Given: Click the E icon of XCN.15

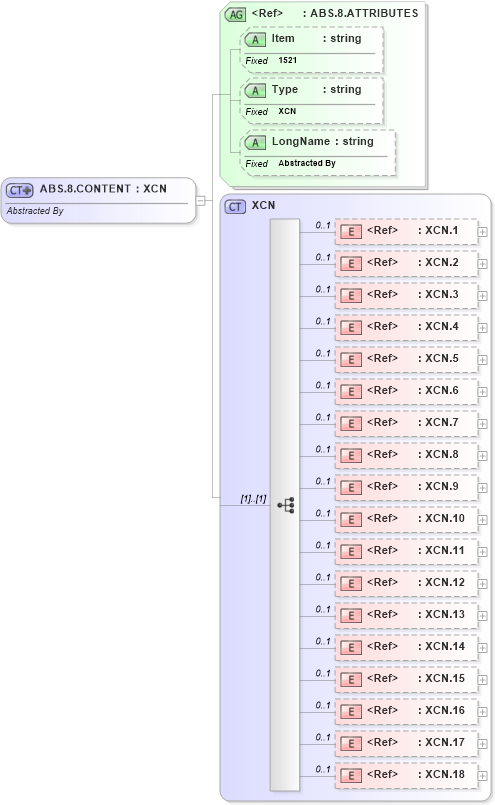Looking at the screenshot, I should (351, 680).
